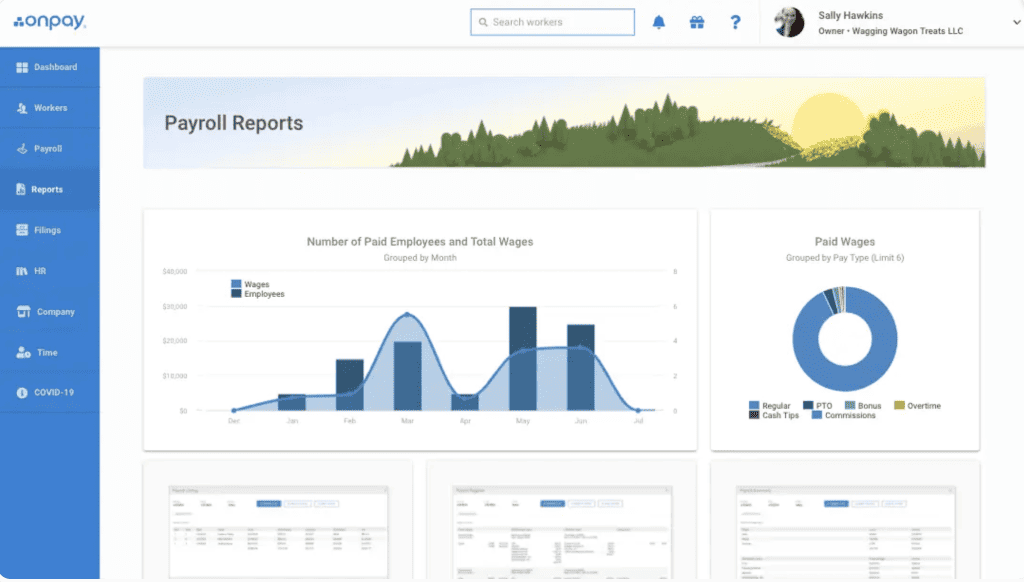Viewport: 1024px width, 582px height.
Task: Click Owner Wagging Wagon Treats LLC text
Action: coord(890,31)
